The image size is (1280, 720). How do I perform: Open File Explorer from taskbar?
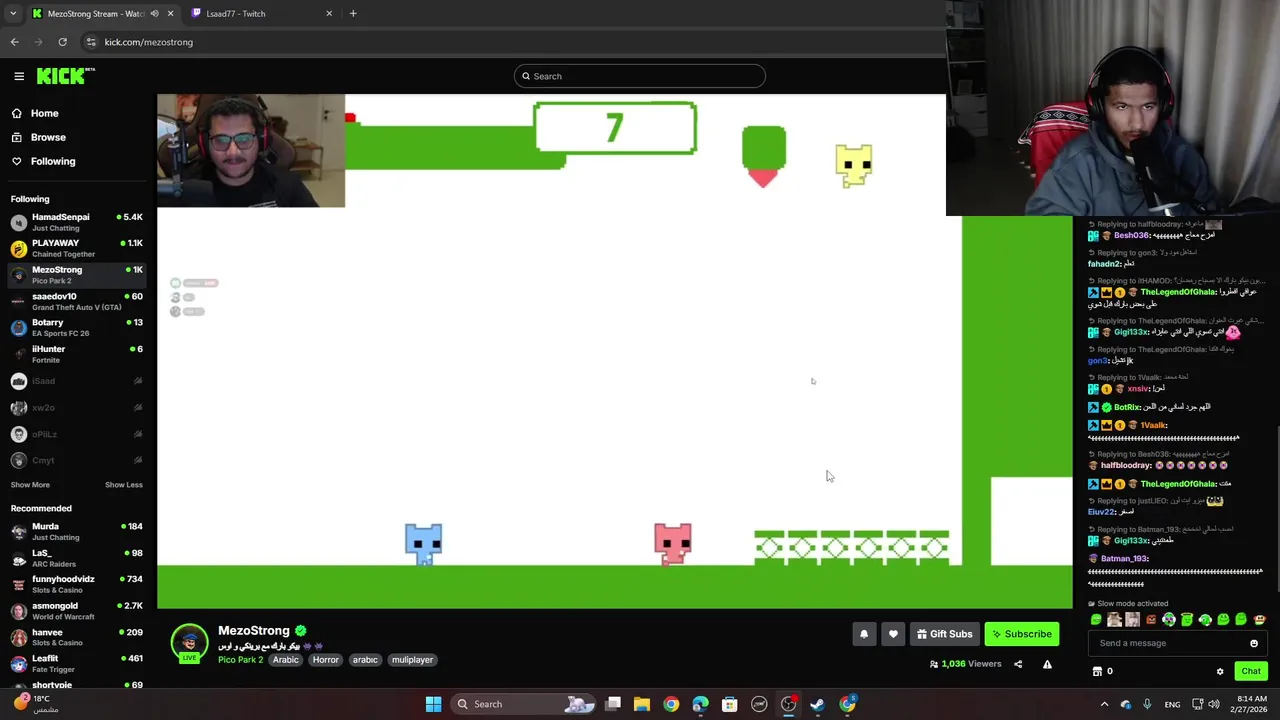[642, 704]
